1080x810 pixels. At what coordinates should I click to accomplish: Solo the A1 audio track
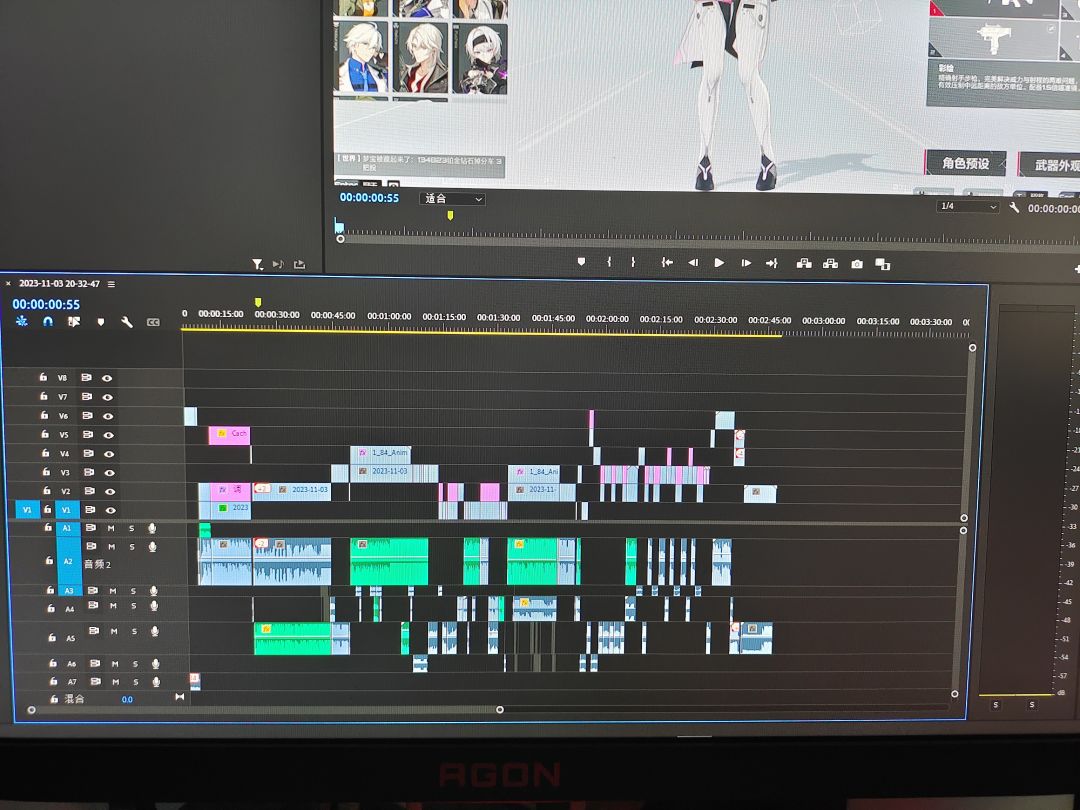(x=131, y=528)
